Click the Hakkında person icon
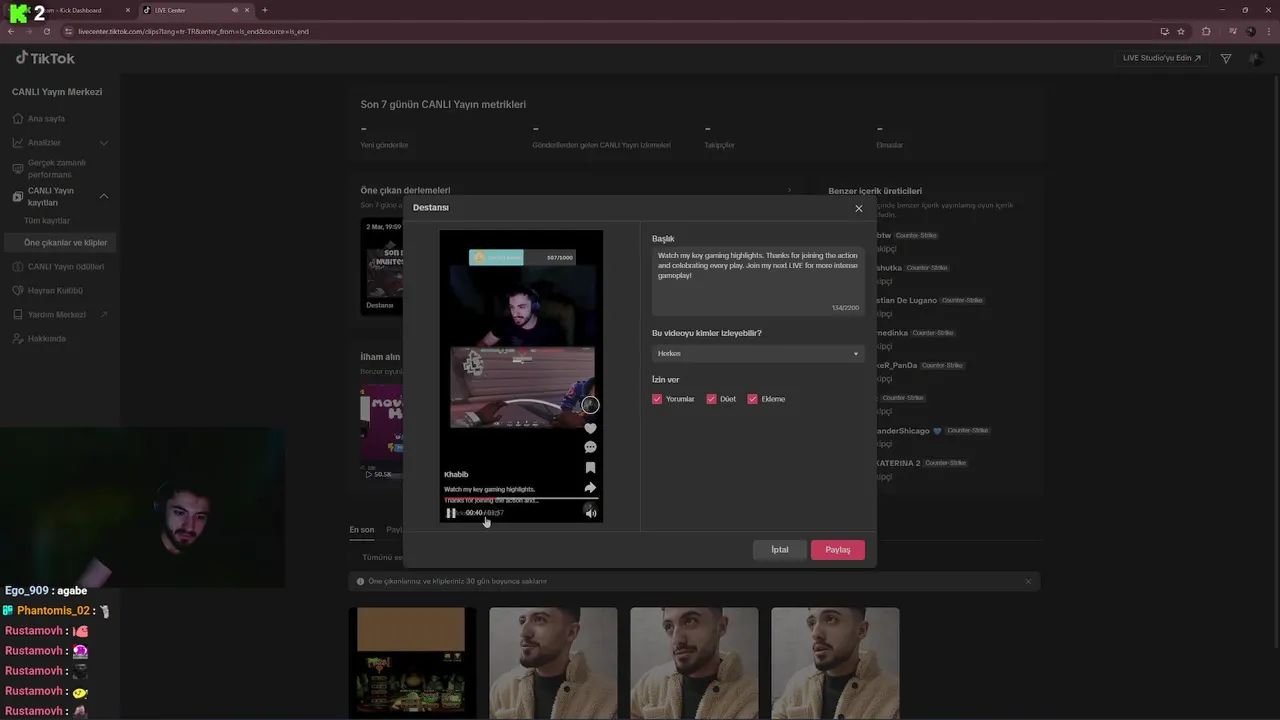The image size is (1280, 720). [18, 339]
